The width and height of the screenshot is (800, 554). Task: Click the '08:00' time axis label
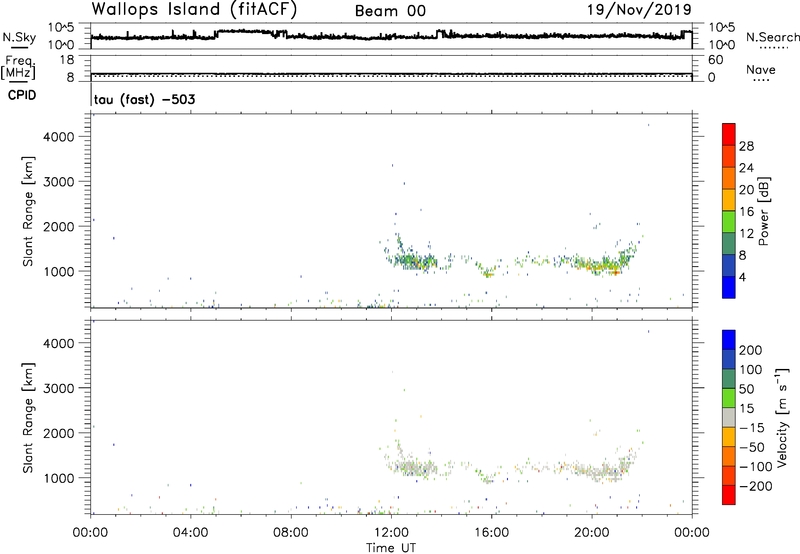point(291,533)
